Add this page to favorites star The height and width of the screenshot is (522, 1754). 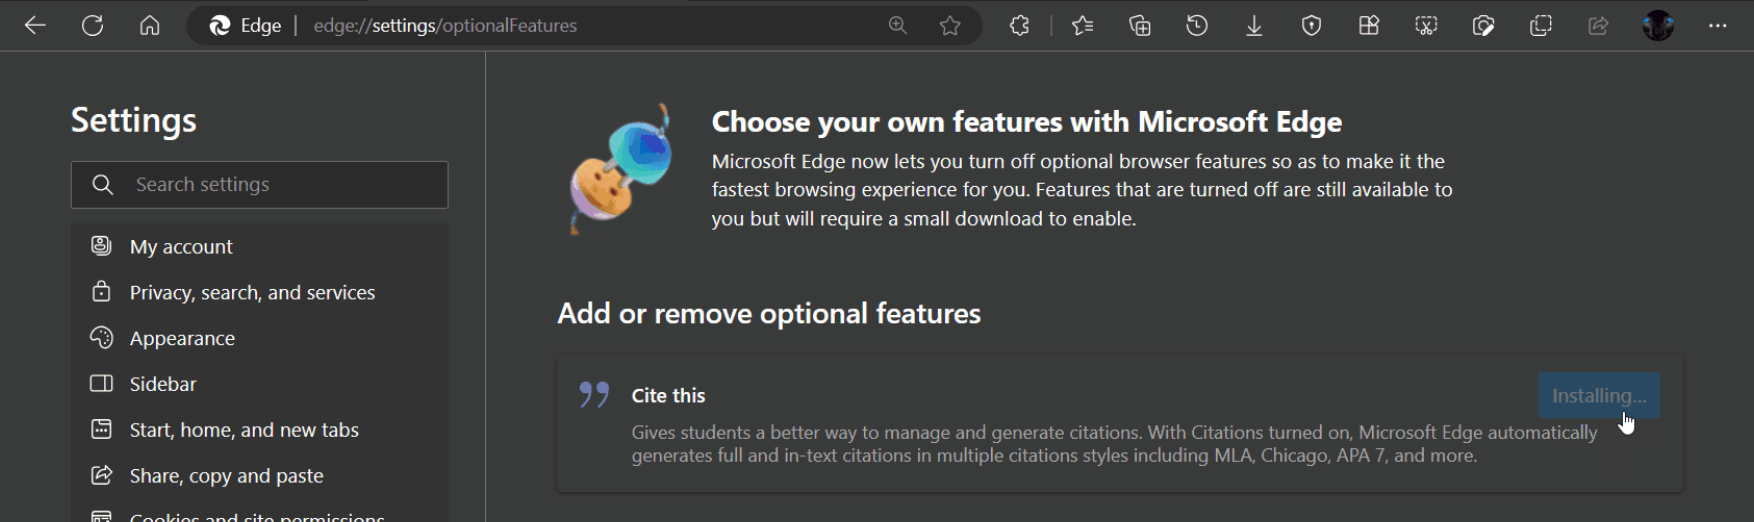pos(950,26)
